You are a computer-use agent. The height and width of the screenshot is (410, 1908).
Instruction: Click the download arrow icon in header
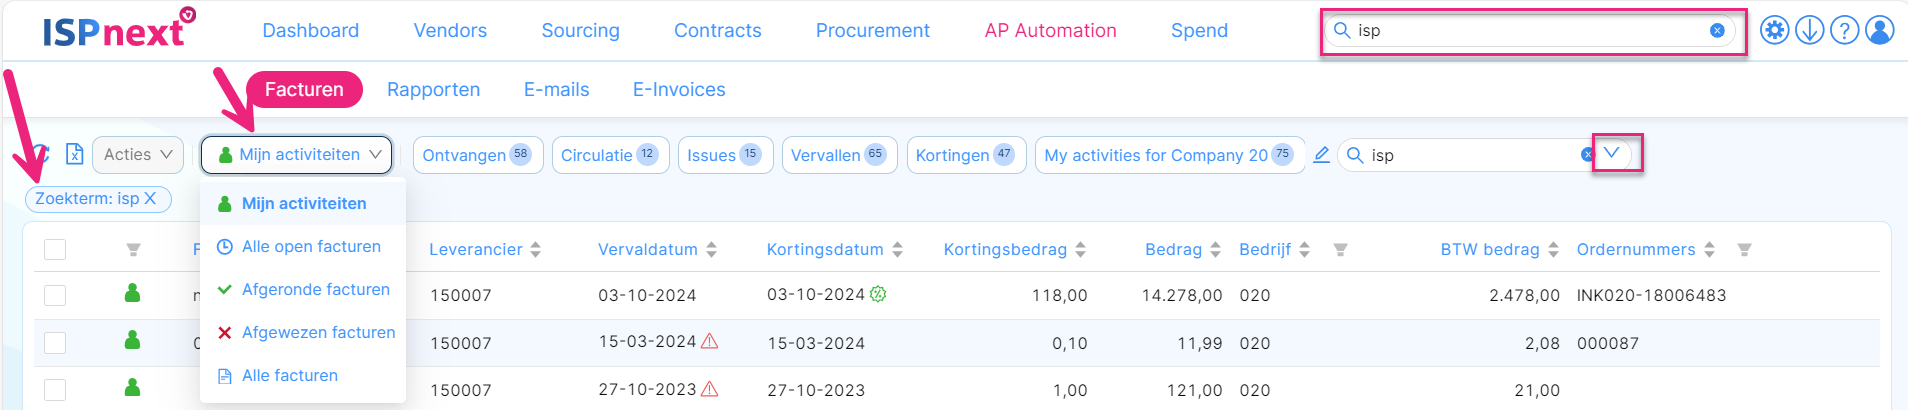pyautogui.click(x=1809, y=31)
